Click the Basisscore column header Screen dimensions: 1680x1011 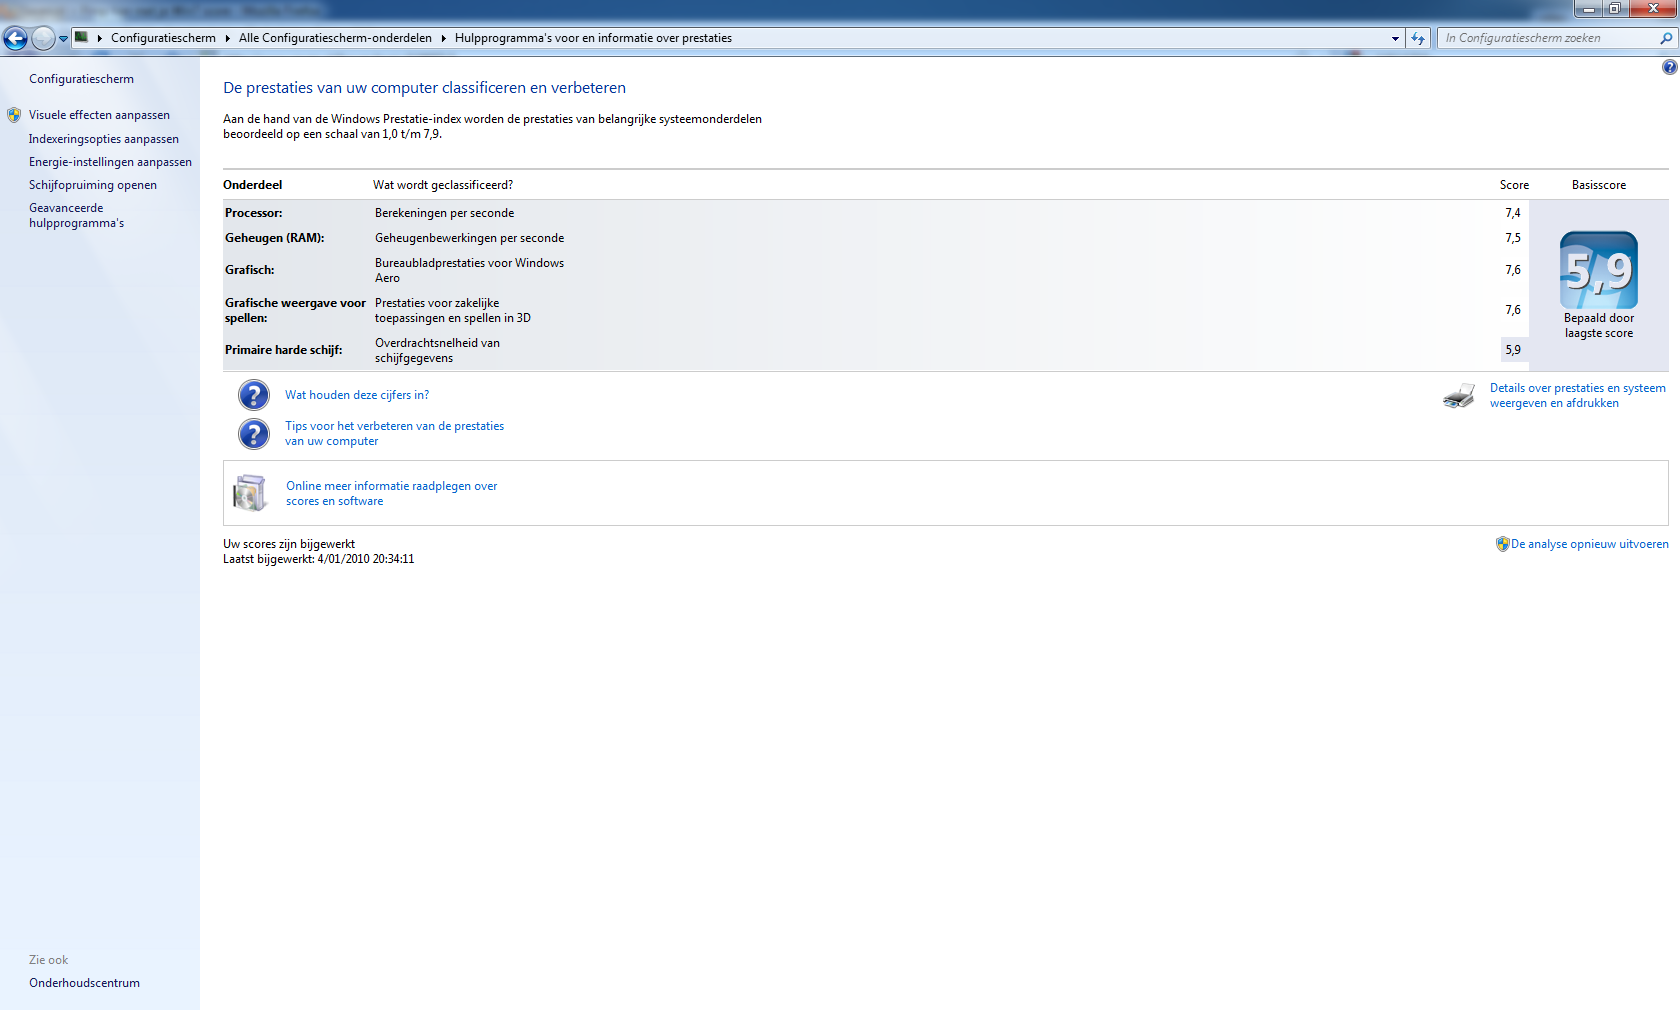[1599, 185]
